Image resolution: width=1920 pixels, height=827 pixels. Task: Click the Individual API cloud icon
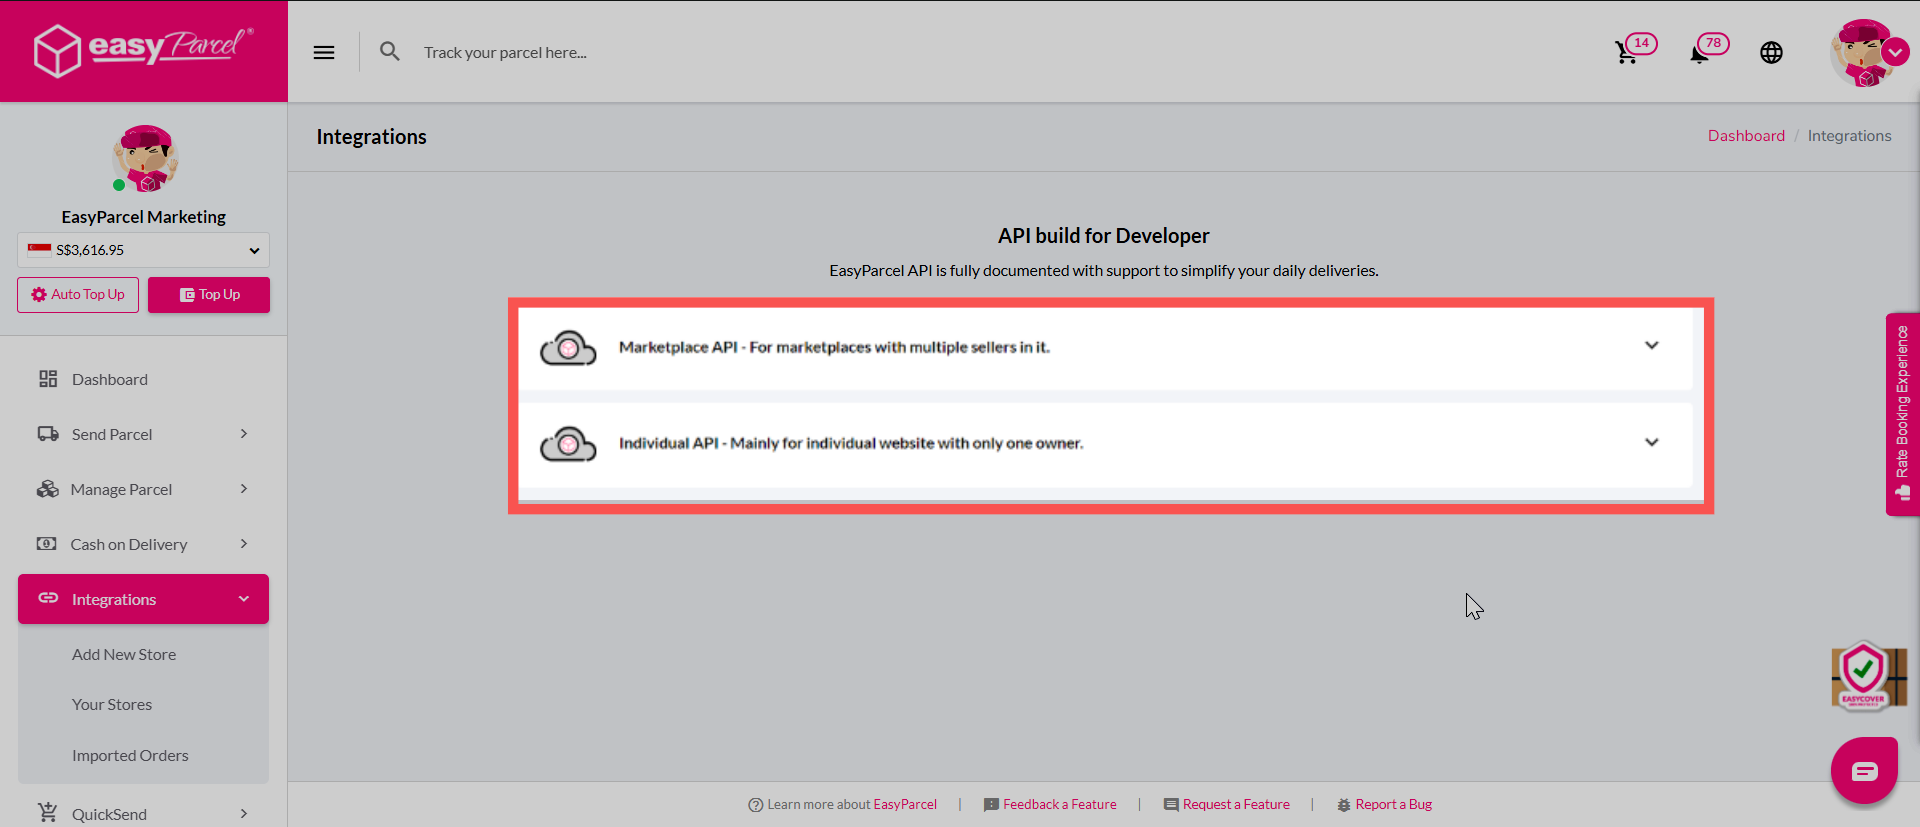click(x=568, y=444)
